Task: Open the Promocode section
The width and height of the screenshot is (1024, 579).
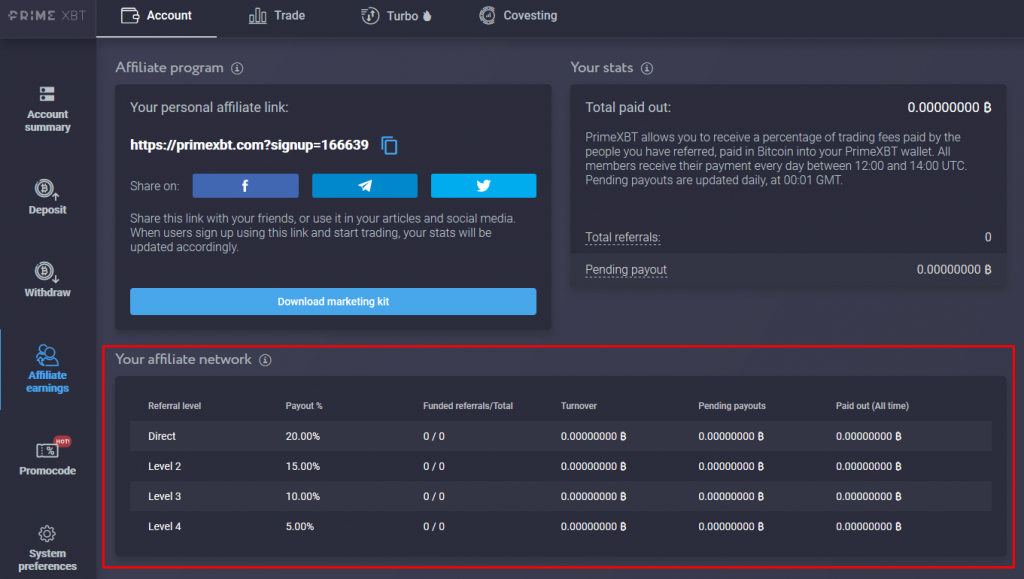Action: (x=47, y=456)
